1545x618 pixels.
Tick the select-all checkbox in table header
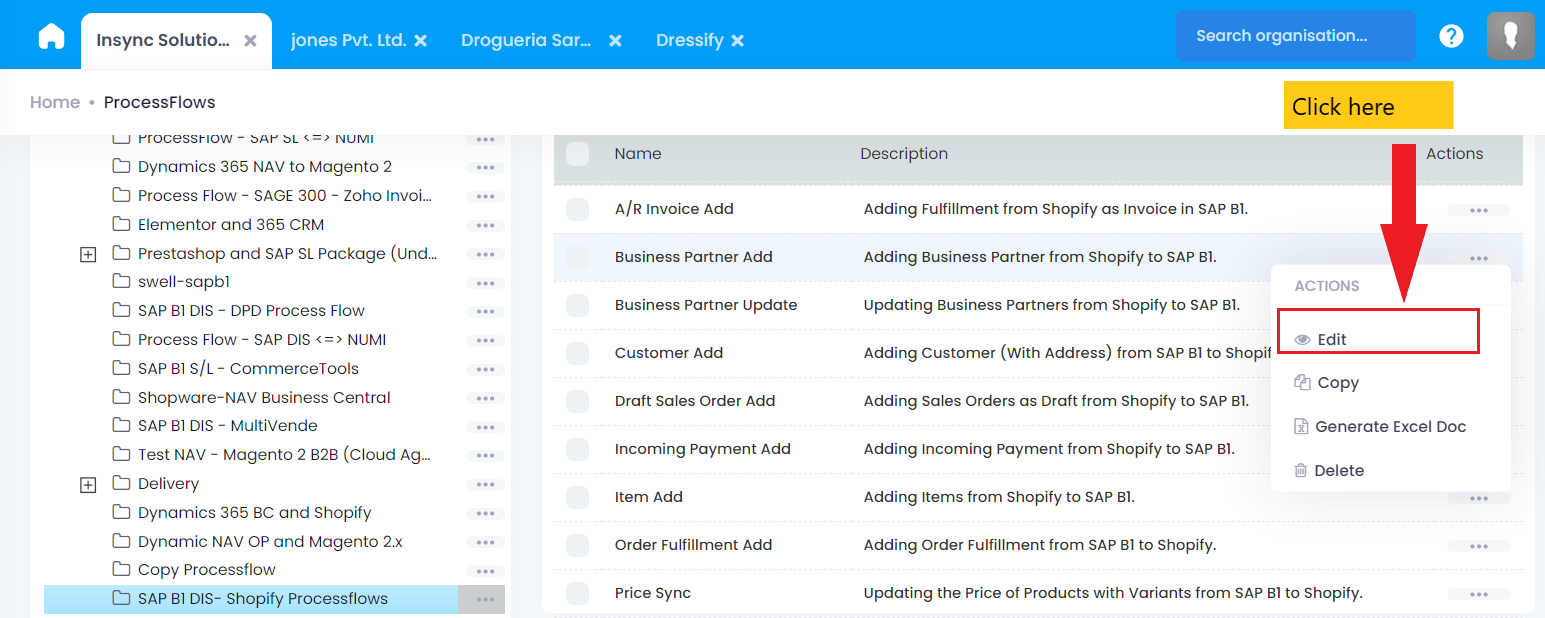tap(577, 154)
